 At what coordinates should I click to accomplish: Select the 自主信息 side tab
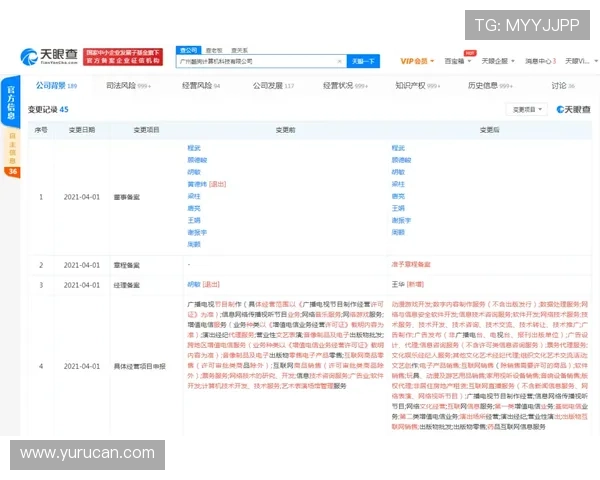(x=12, y=153)
